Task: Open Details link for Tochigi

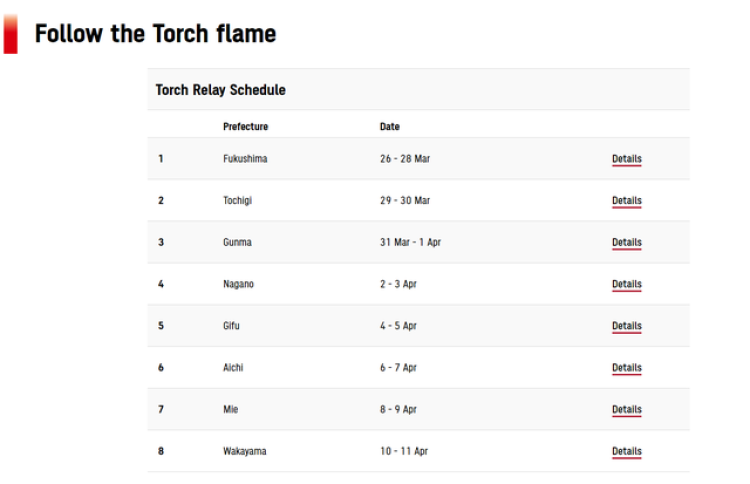Action: (626, 200)
